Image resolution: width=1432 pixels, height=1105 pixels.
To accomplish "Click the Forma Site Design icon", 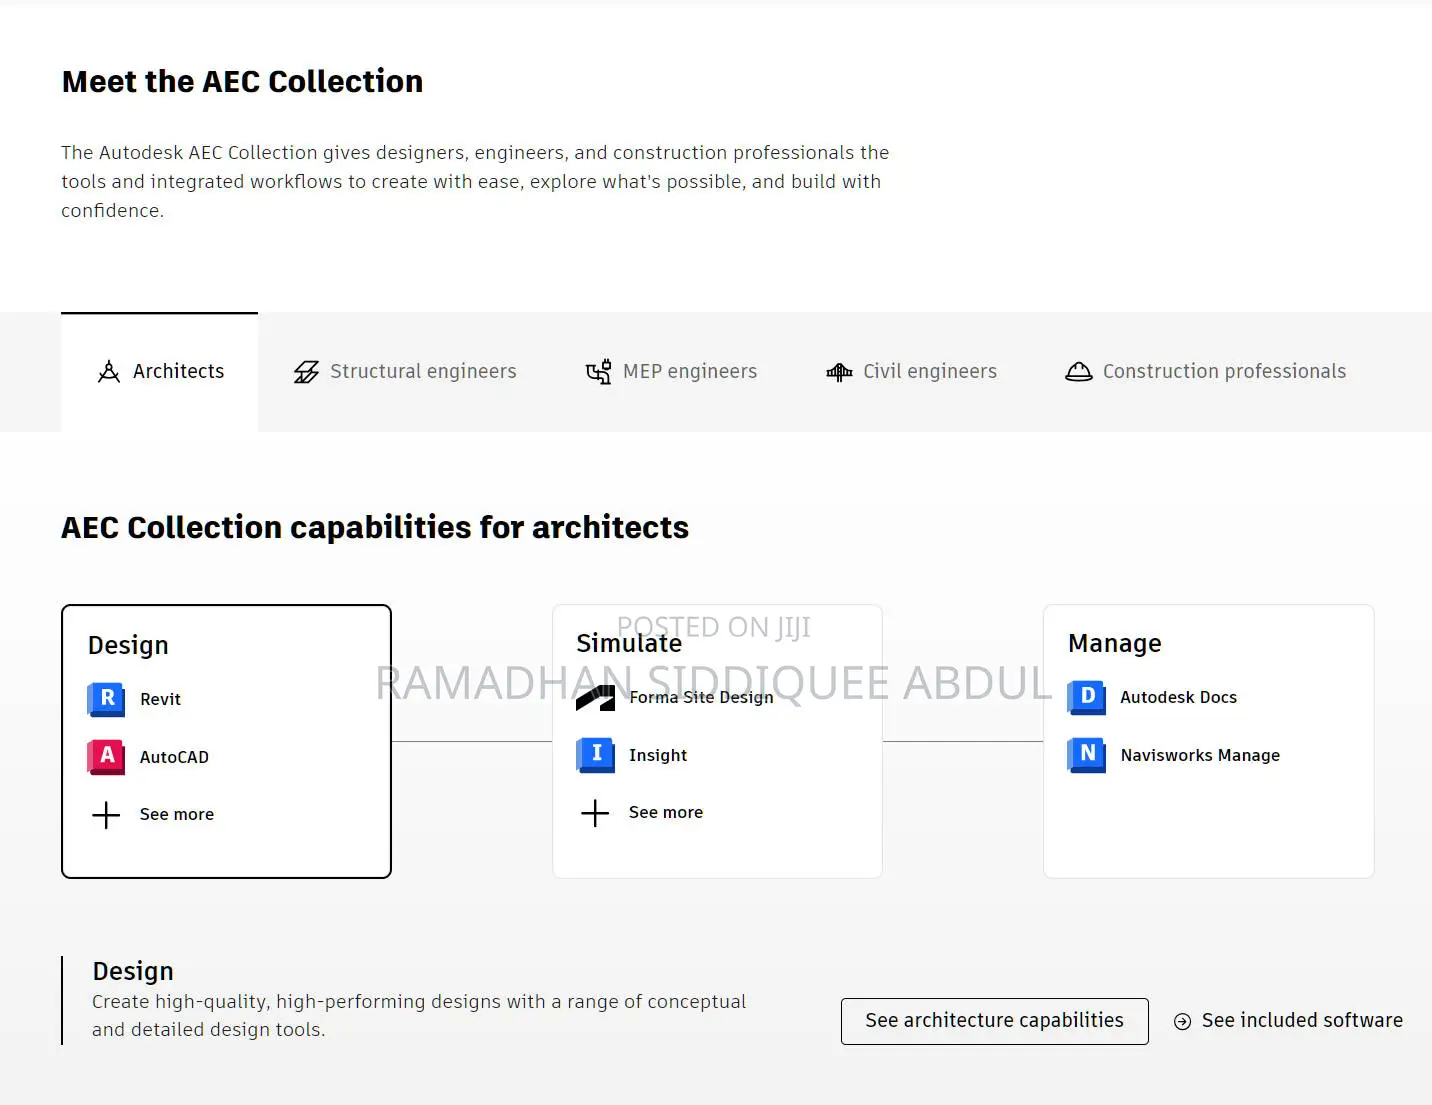I will (x=595, y=698).
